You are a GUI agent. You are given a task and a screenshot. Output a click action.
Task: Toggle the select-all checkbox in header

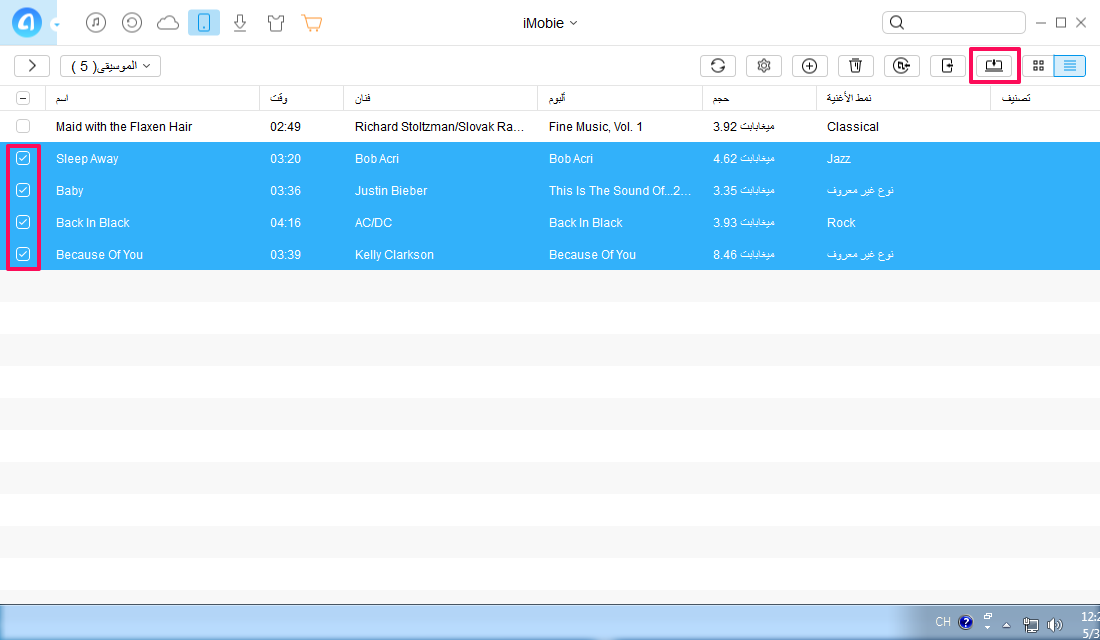(23, 98)
